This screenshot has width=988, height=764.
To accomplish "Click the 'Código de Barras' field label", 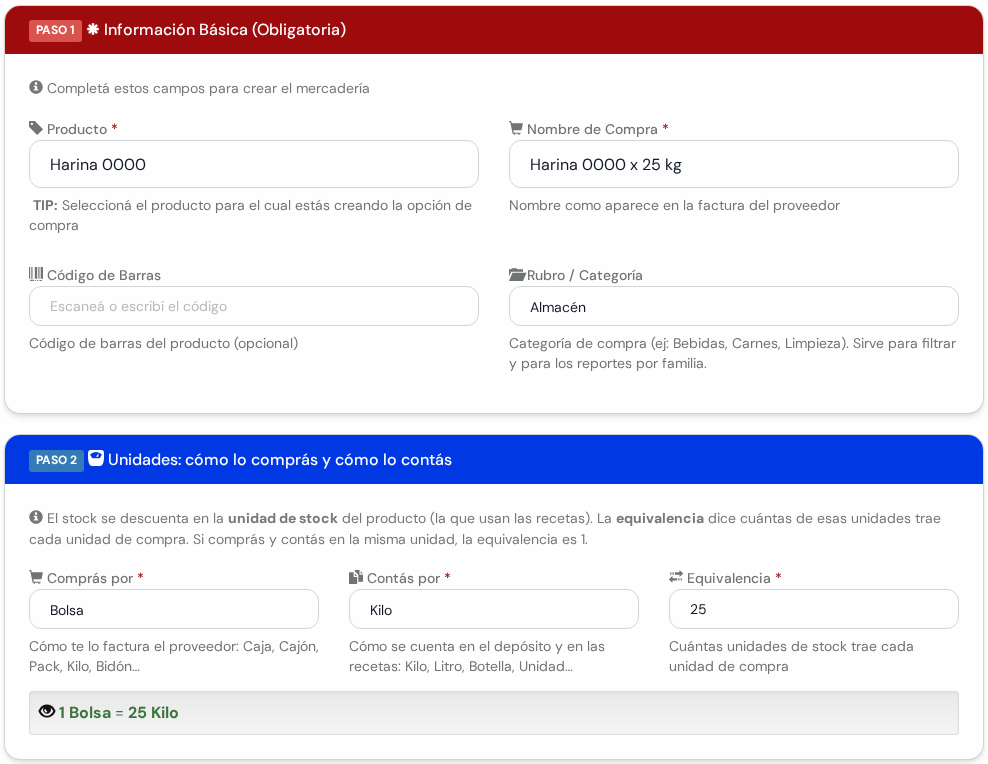I will pos(104,275).
